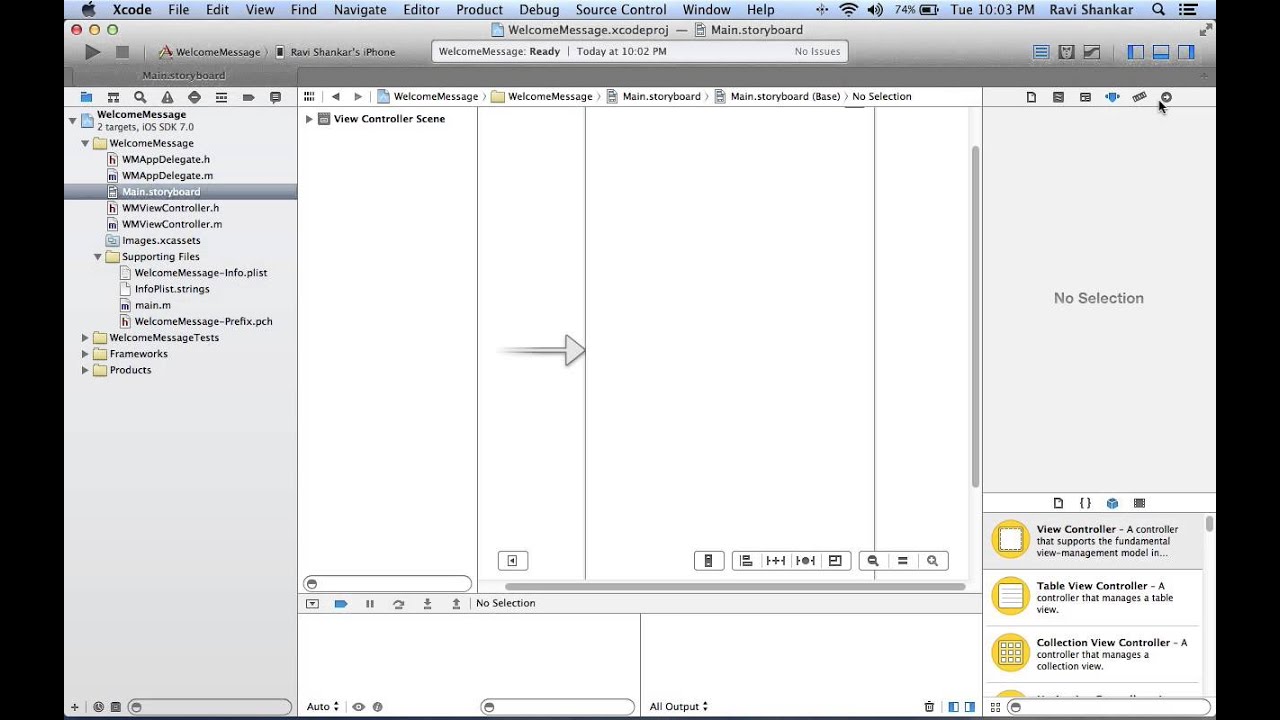Viewport: 1280px width, 720px height.
Task: Open the Align constraints menu
Action: point(746,561)
